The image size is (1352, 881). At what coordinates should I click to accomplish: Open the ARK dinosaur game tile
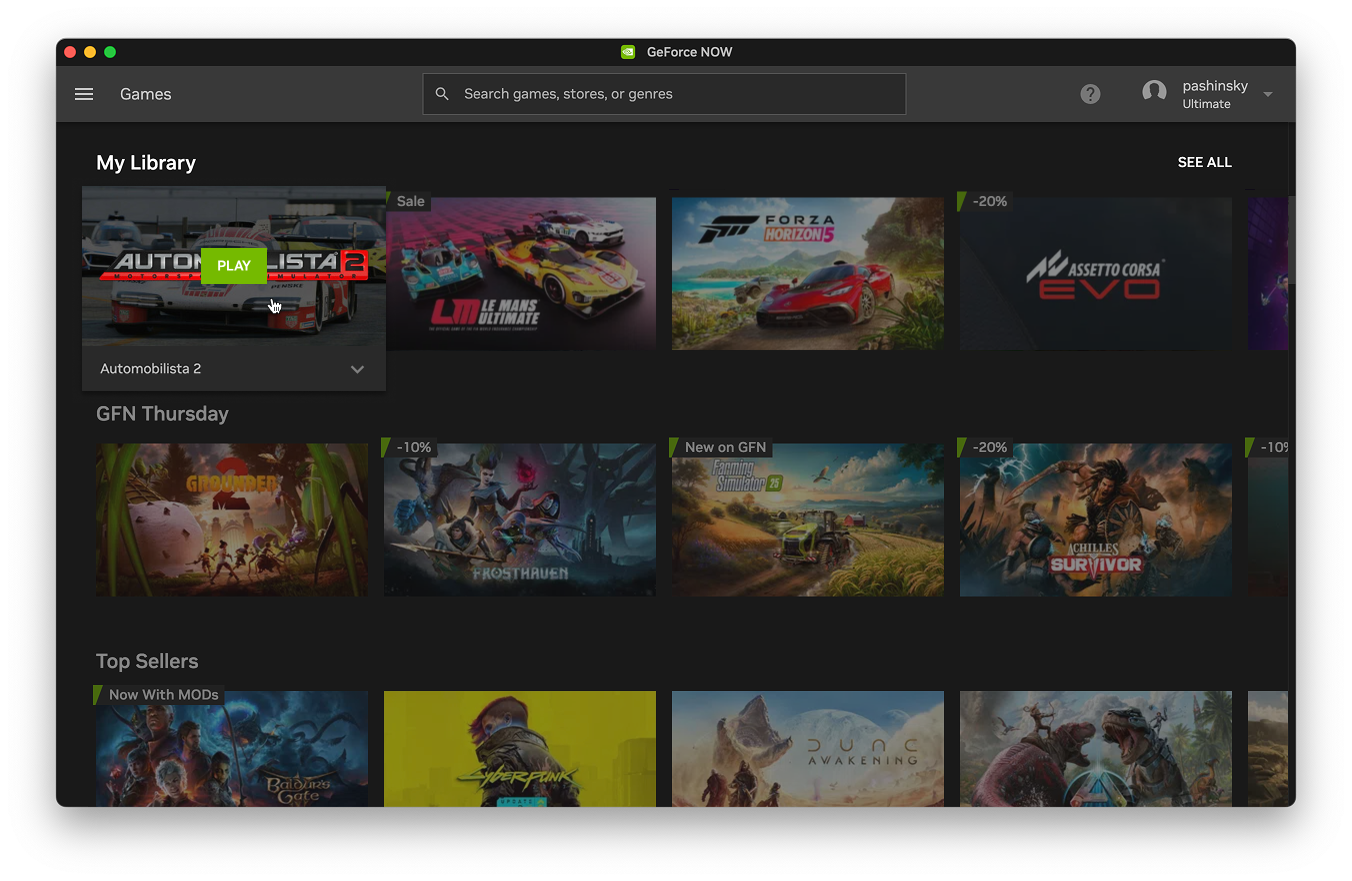coord(1096,749)
